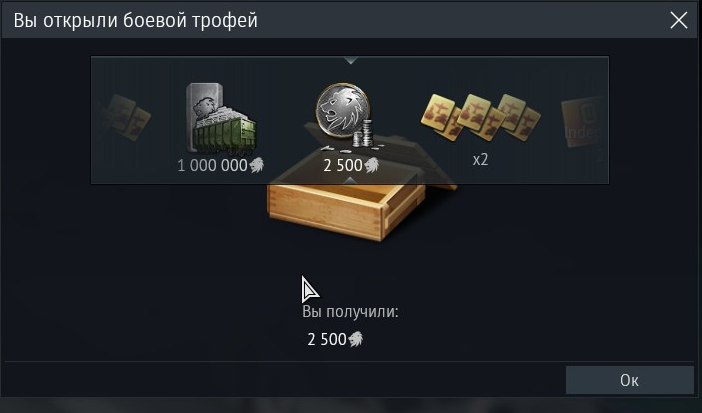Screen dimensions: 702x413
Task: Close the trophy dialog with the X
Action: (x=679, y=20)
